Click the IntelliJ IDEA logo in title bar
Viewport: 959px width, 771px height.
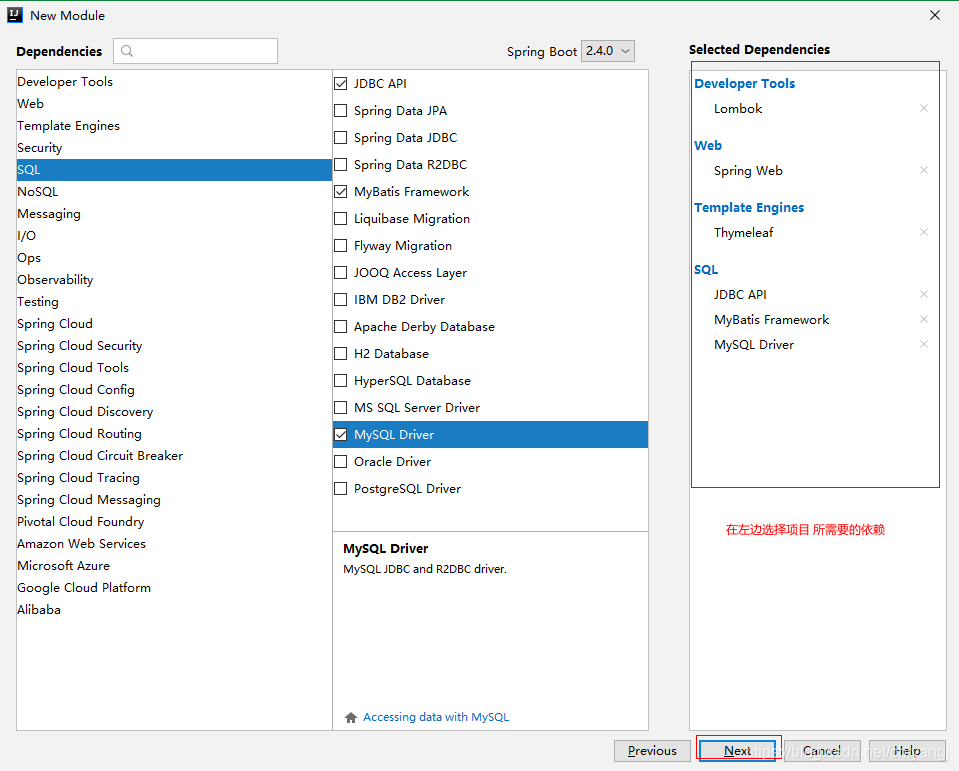point(15,15)
